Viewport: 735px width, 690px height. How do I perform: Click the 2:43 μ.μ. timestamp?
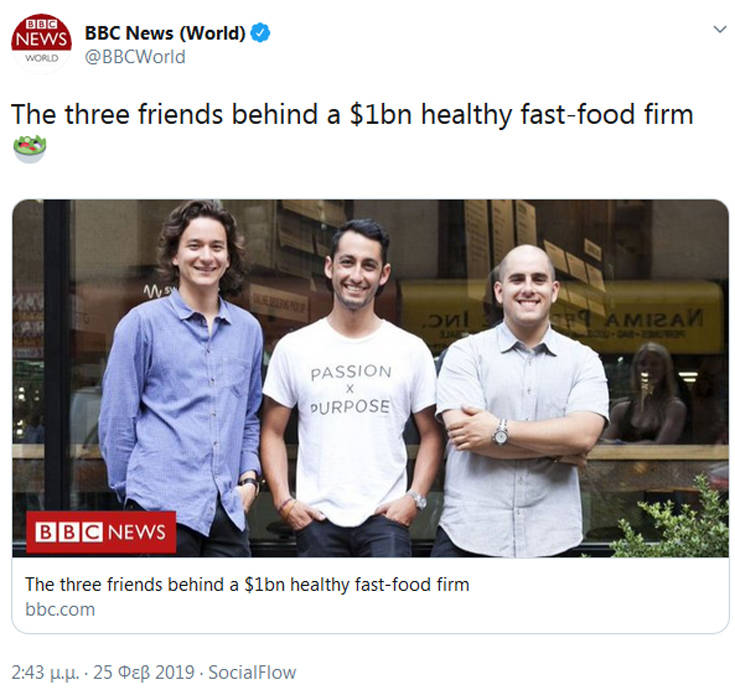click(45, 672)
